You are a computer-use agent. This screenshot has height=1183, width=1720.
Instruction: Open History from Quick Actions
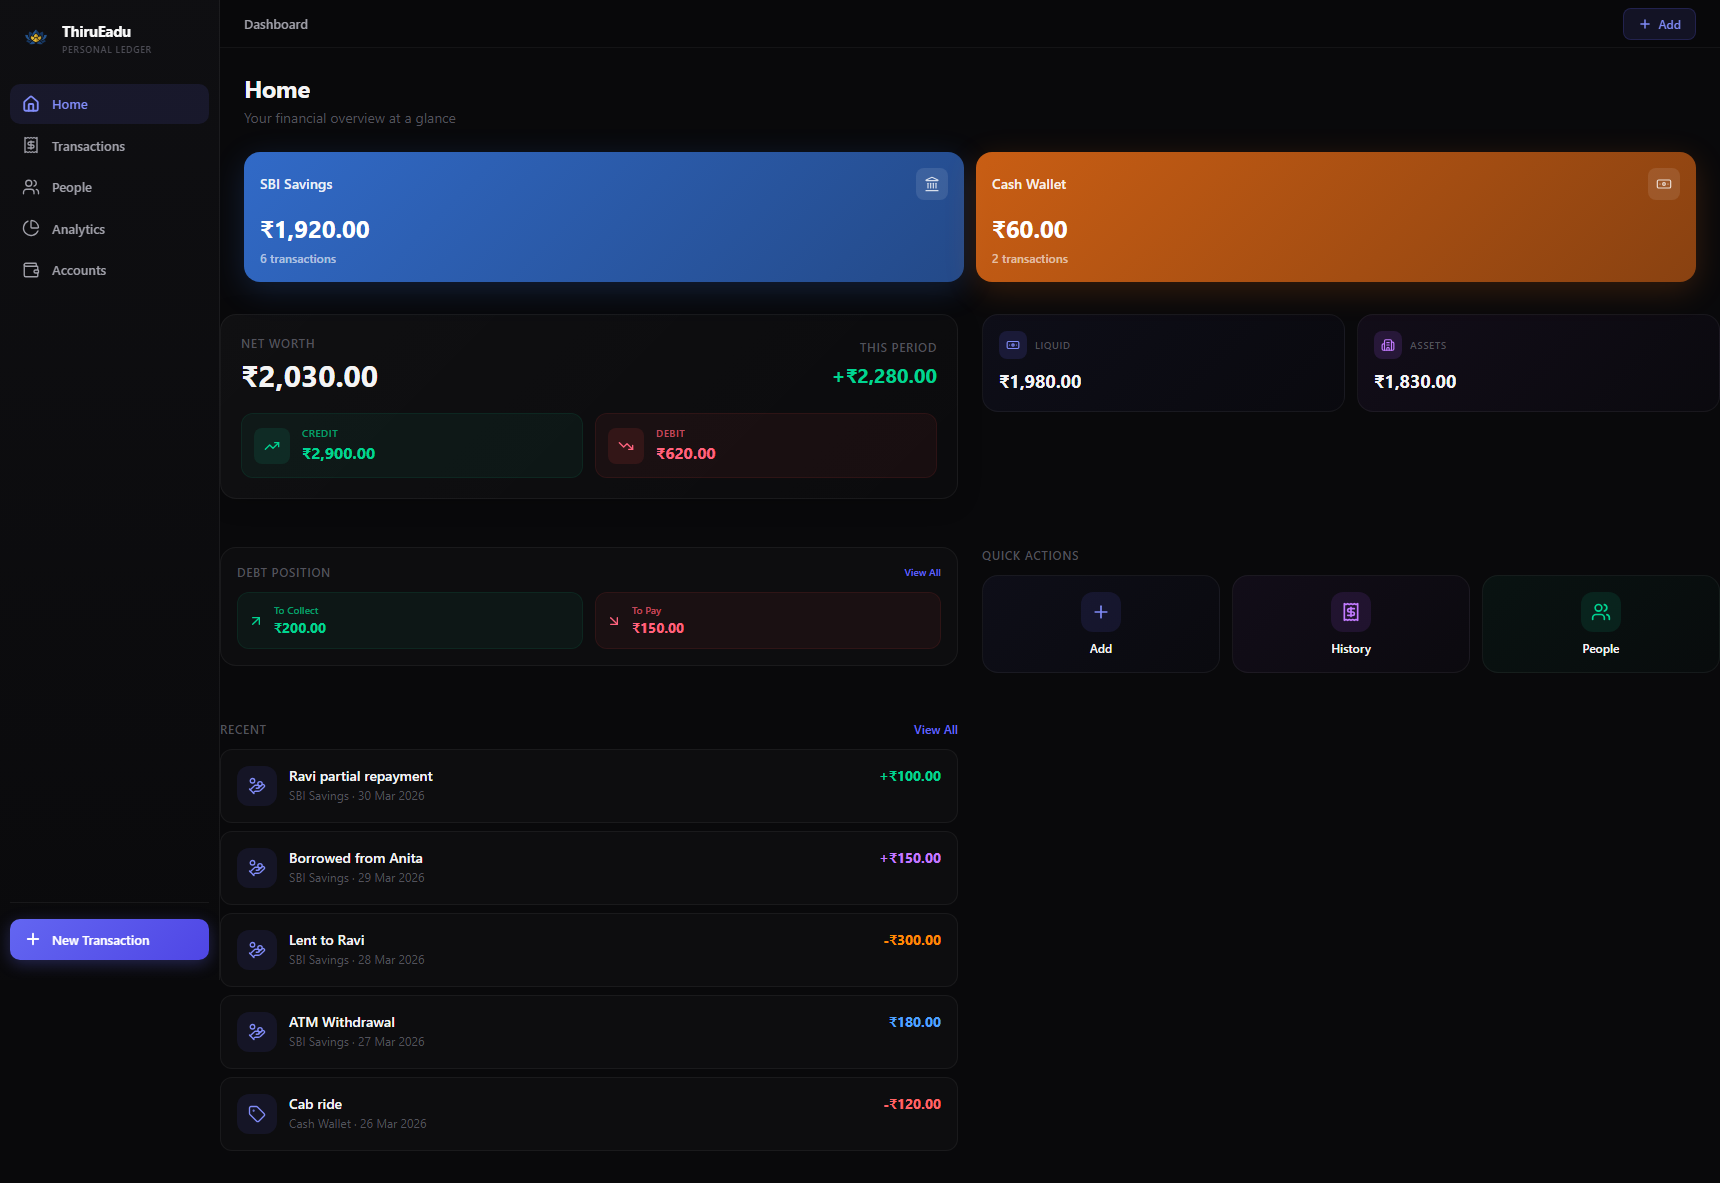coord(1350,623)
